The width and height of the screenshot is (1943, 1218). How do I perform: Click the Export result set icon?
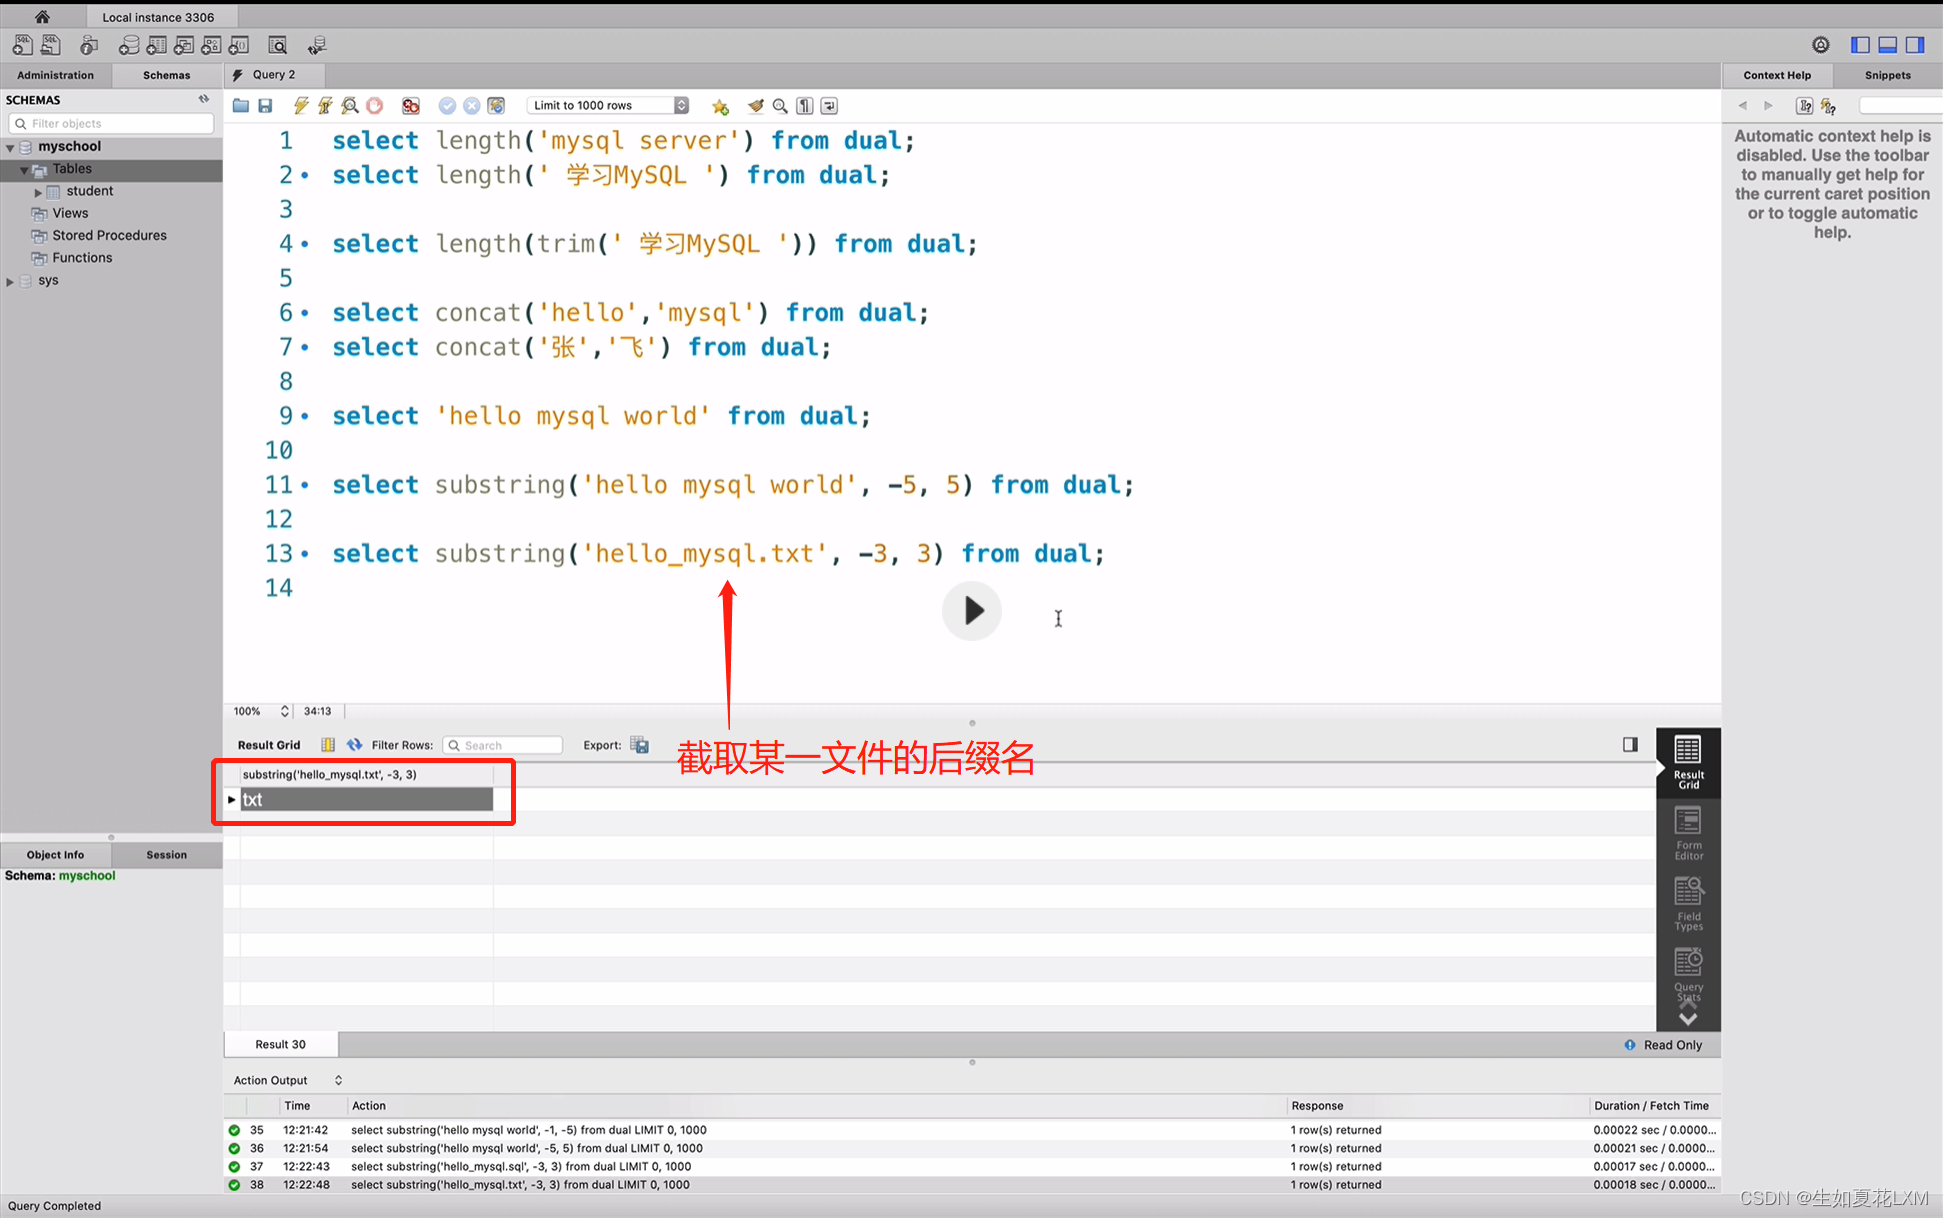(x=641, y=744)
